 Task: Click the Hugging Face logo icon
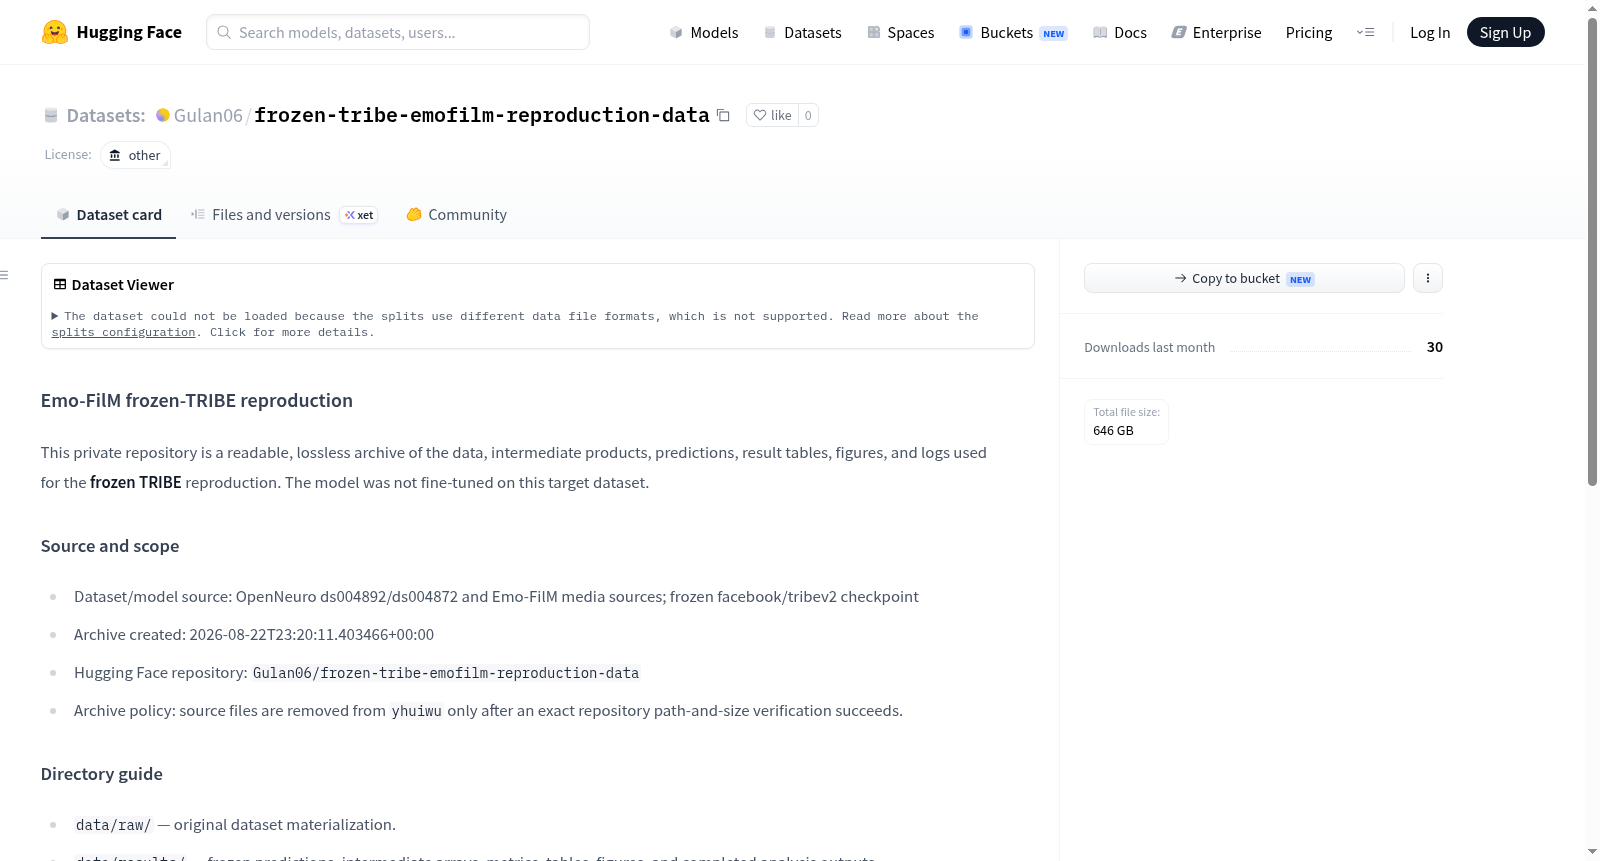55,32
